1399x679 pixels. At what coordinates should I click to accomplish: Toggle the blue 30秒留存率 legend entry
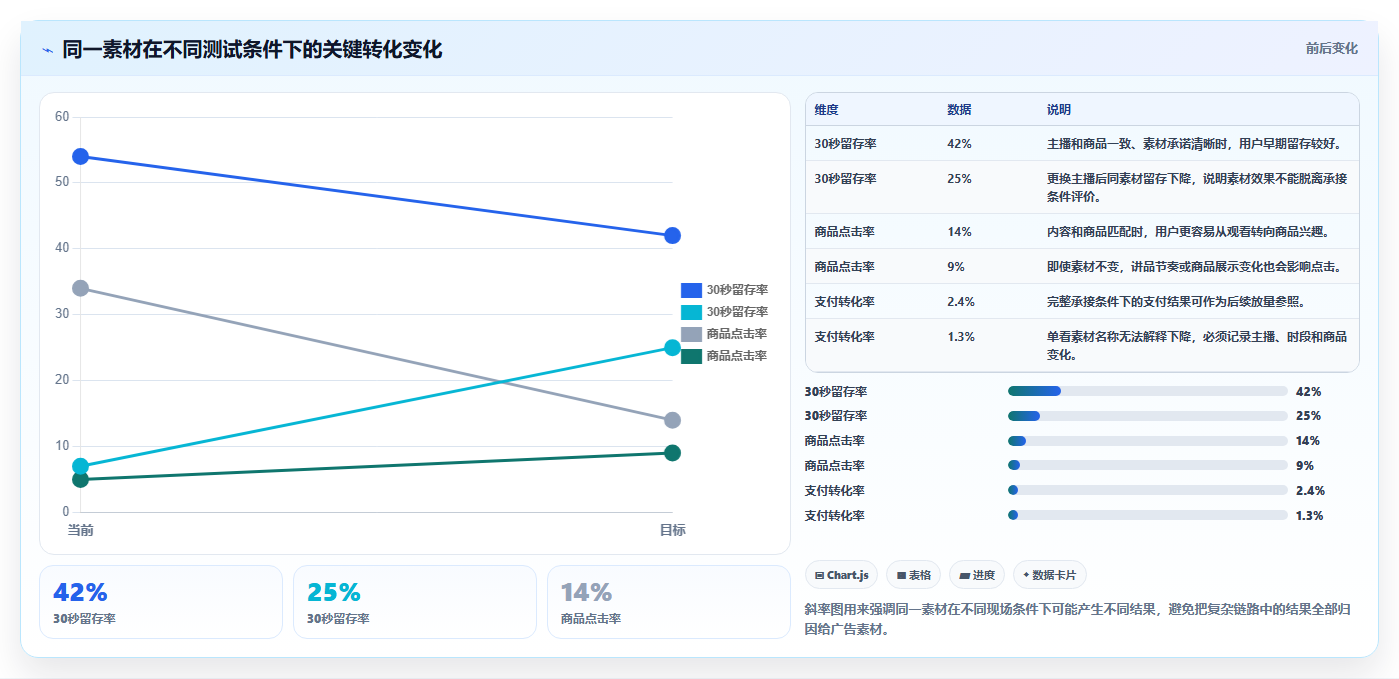(x=724, y=290)
